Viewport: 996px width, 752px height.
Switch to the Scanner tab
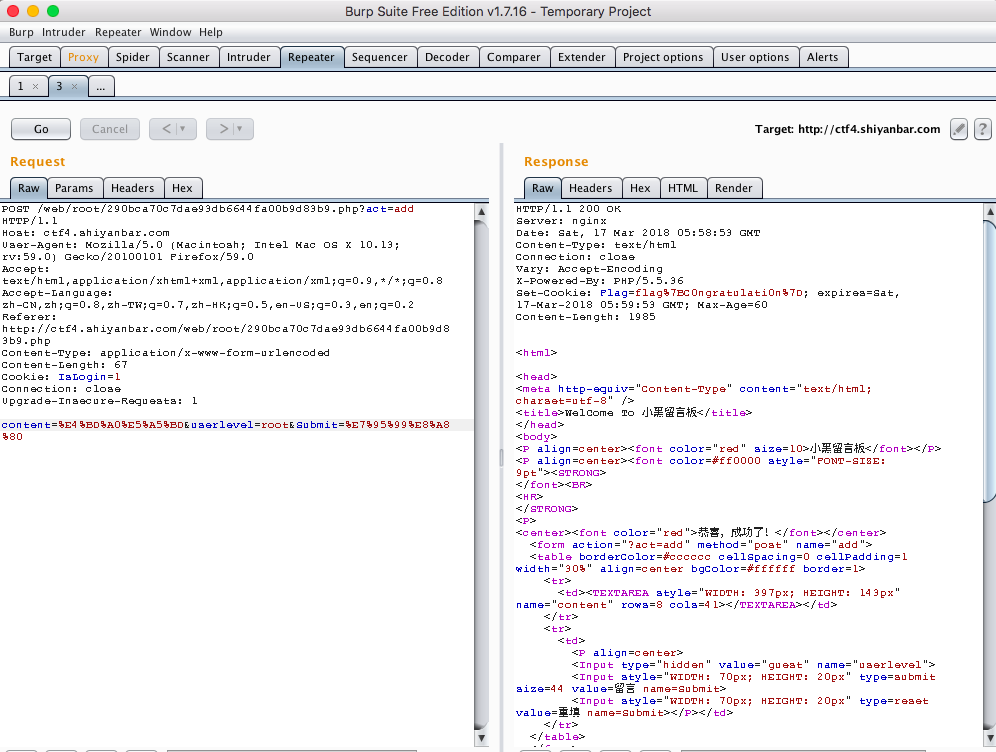point(188,57)
